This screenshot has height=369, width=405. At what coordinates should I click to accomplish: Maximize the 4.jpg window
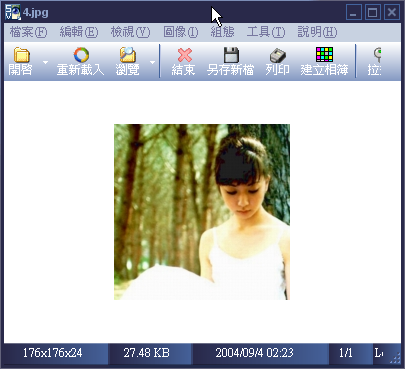[373, 13]
